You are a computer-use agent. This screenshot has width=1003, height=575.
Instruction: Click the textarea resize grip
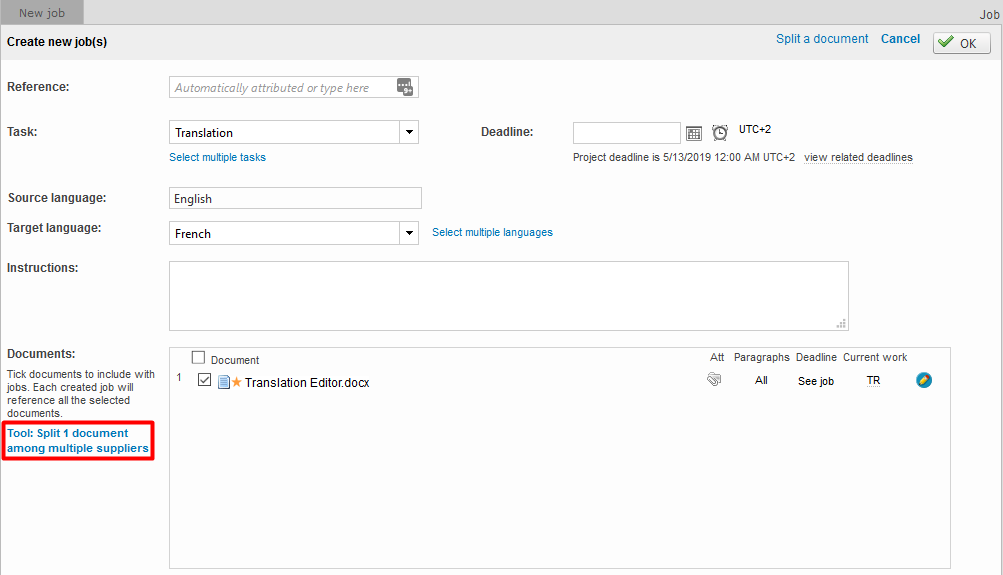tap(841, 323)
